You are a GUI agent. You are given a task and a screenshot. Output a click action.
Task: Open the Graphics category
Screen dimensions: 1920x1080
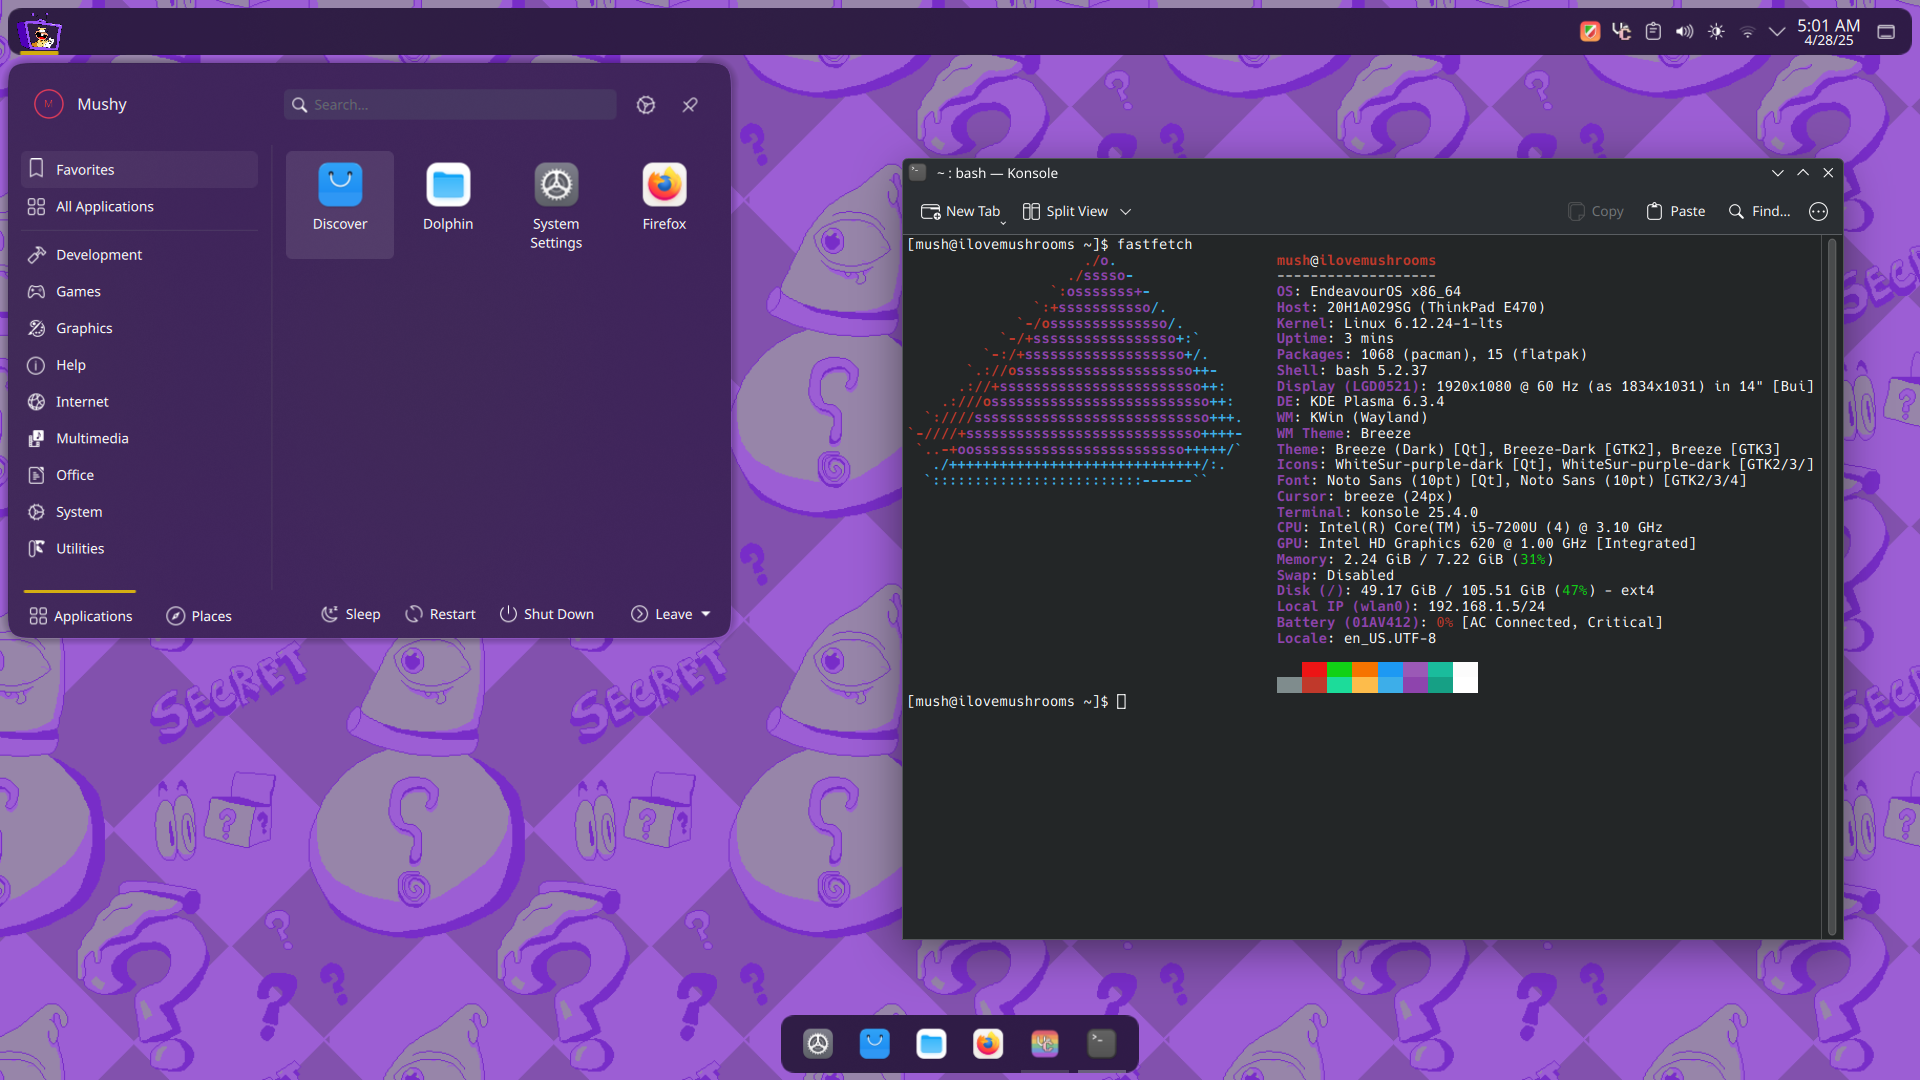tap(139, 328)
